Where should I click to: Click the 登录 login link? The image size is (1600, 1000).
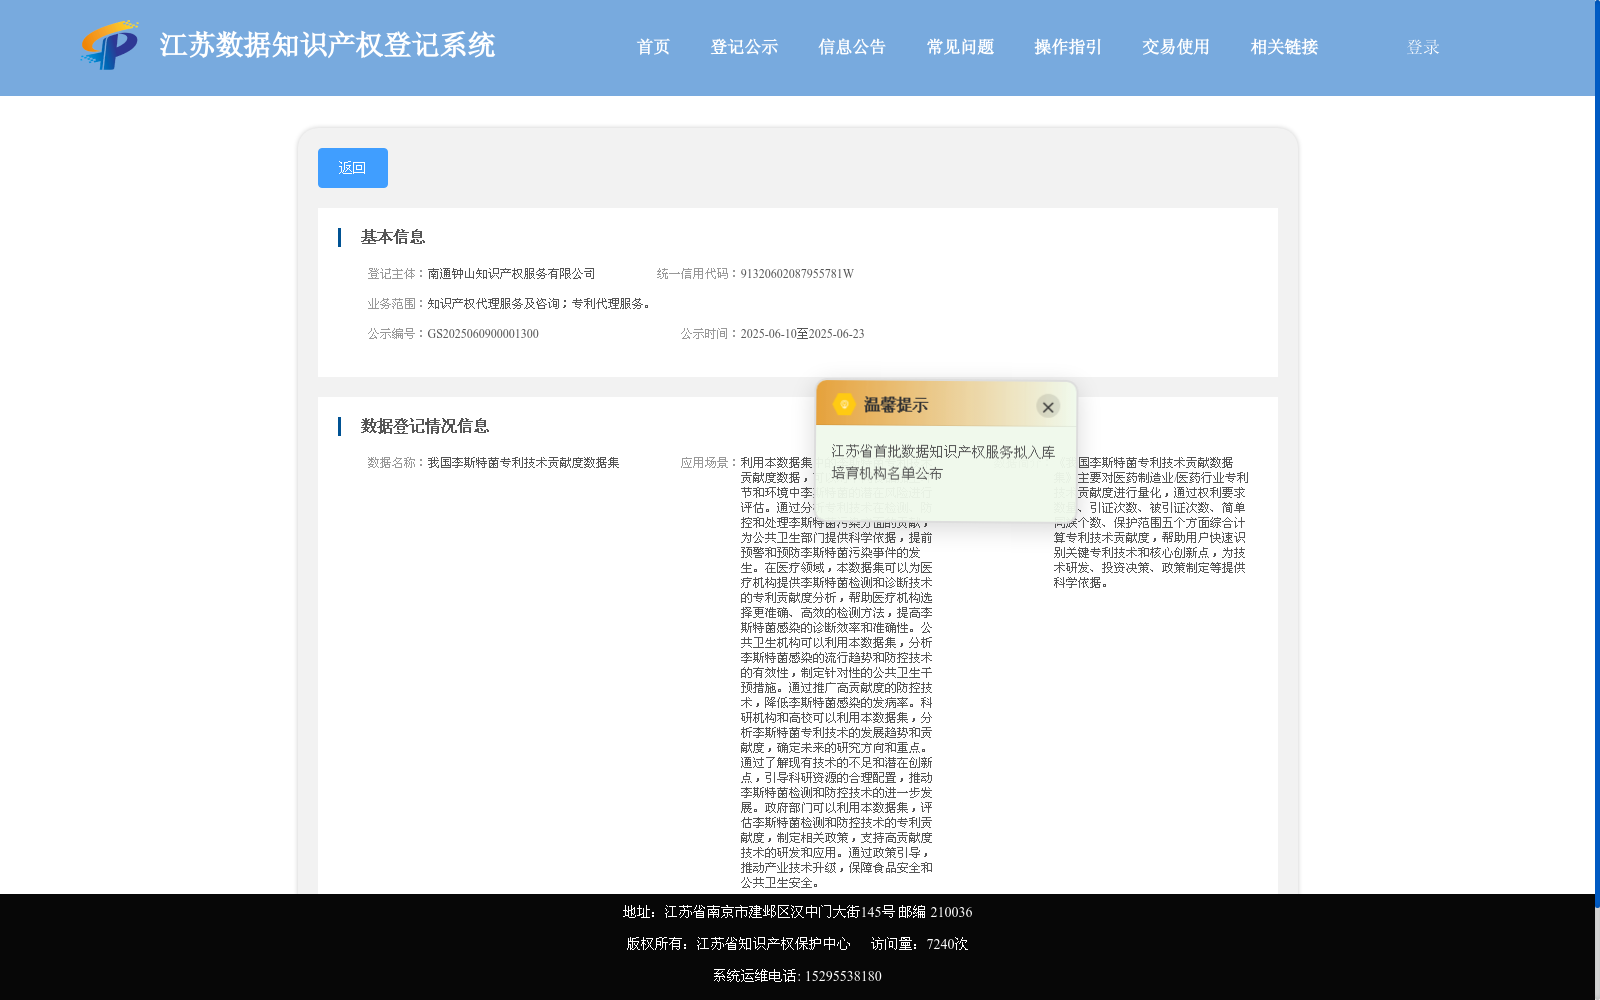coord(1423,47)
